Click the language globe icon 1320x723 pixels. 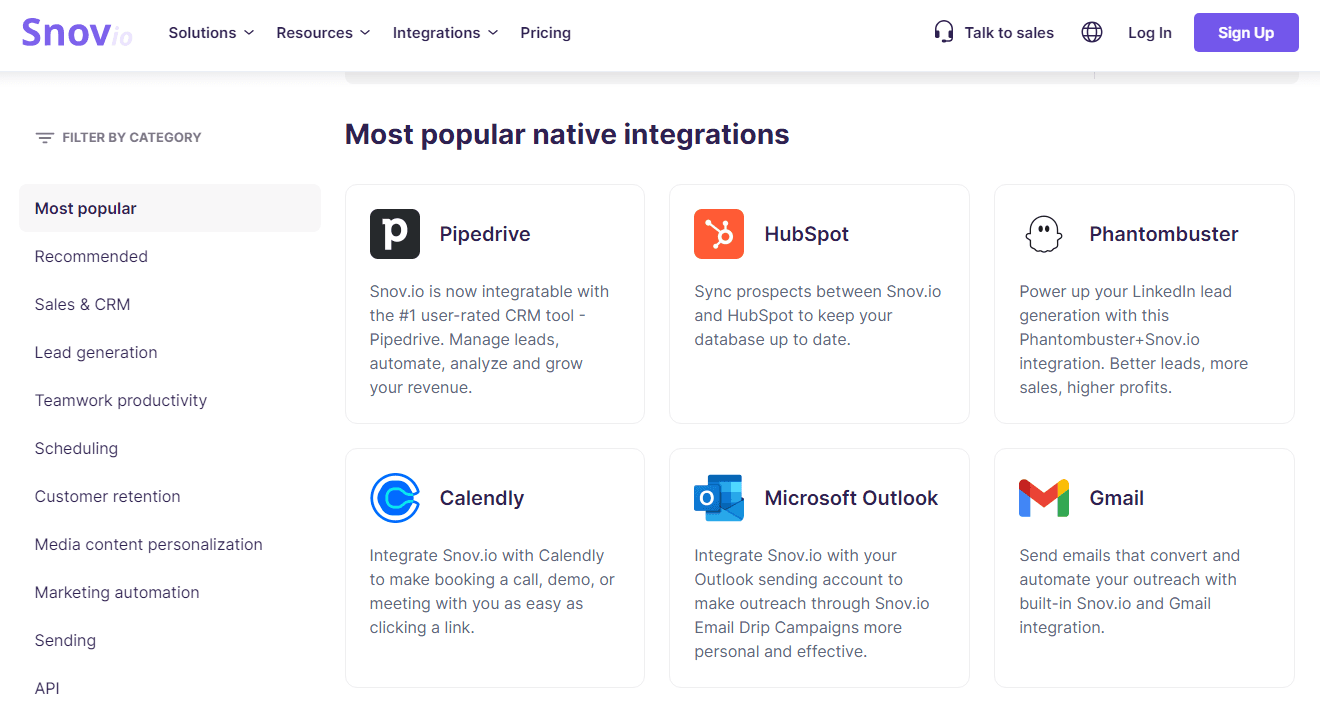(1091, 31)
